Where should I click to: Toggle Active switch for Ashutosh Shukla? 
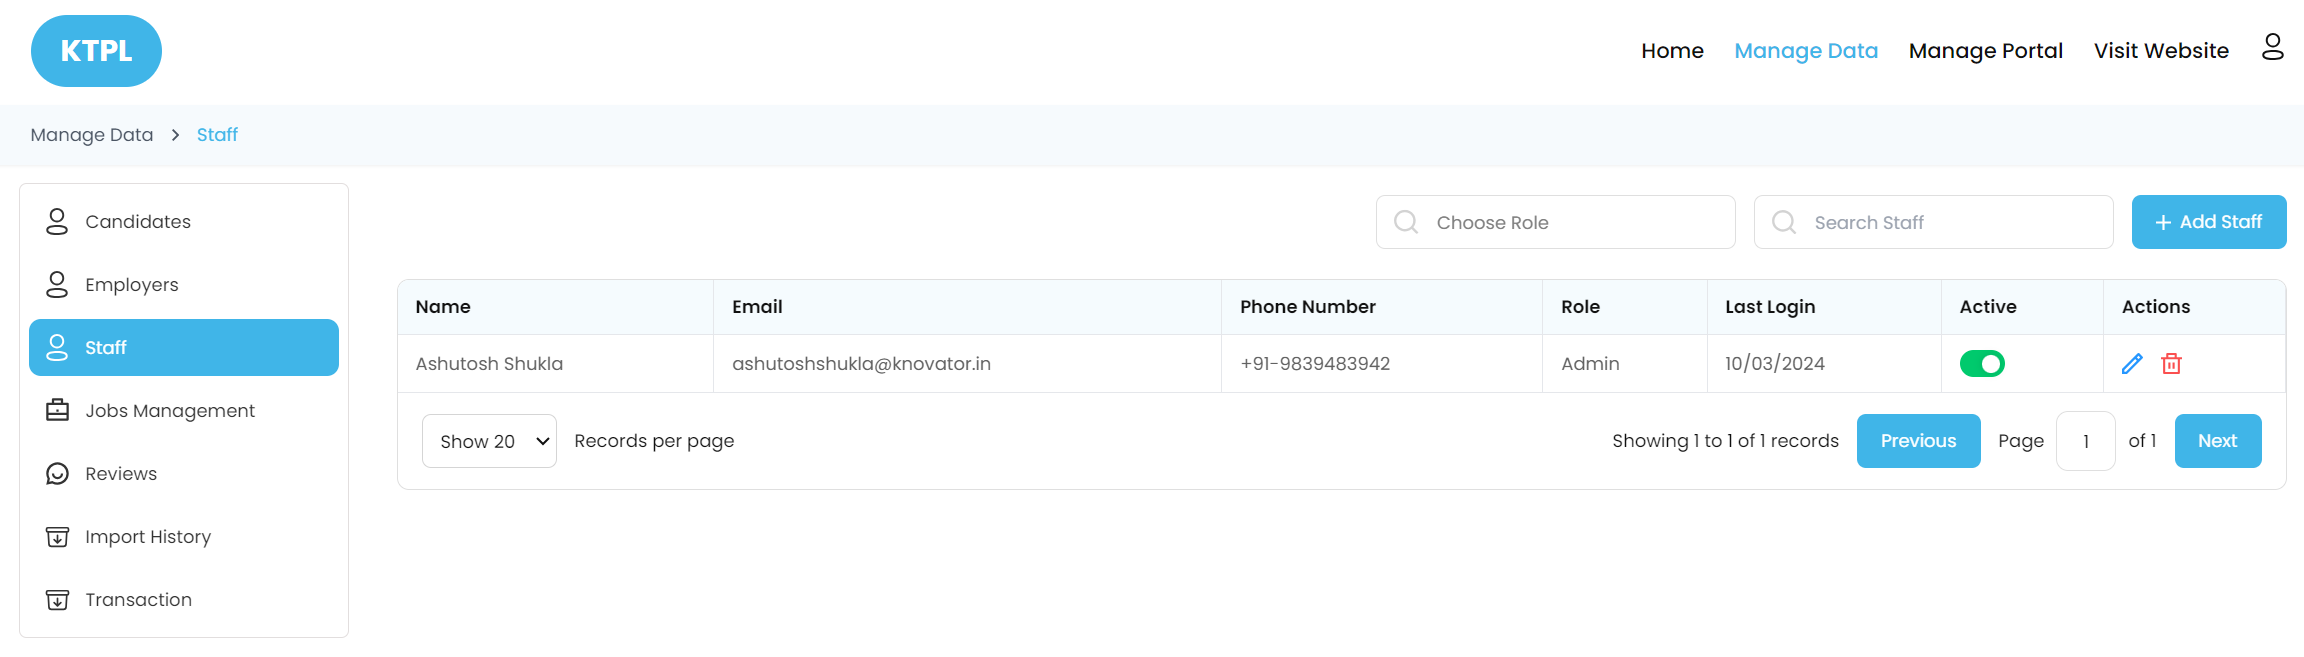coord(1981,364)
